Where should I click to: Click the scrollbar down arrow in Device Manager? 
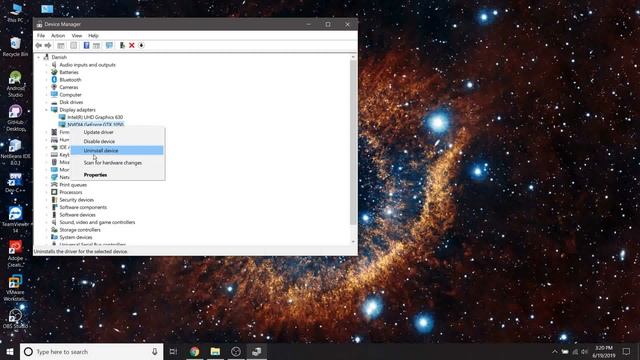[x=353, y=242]
